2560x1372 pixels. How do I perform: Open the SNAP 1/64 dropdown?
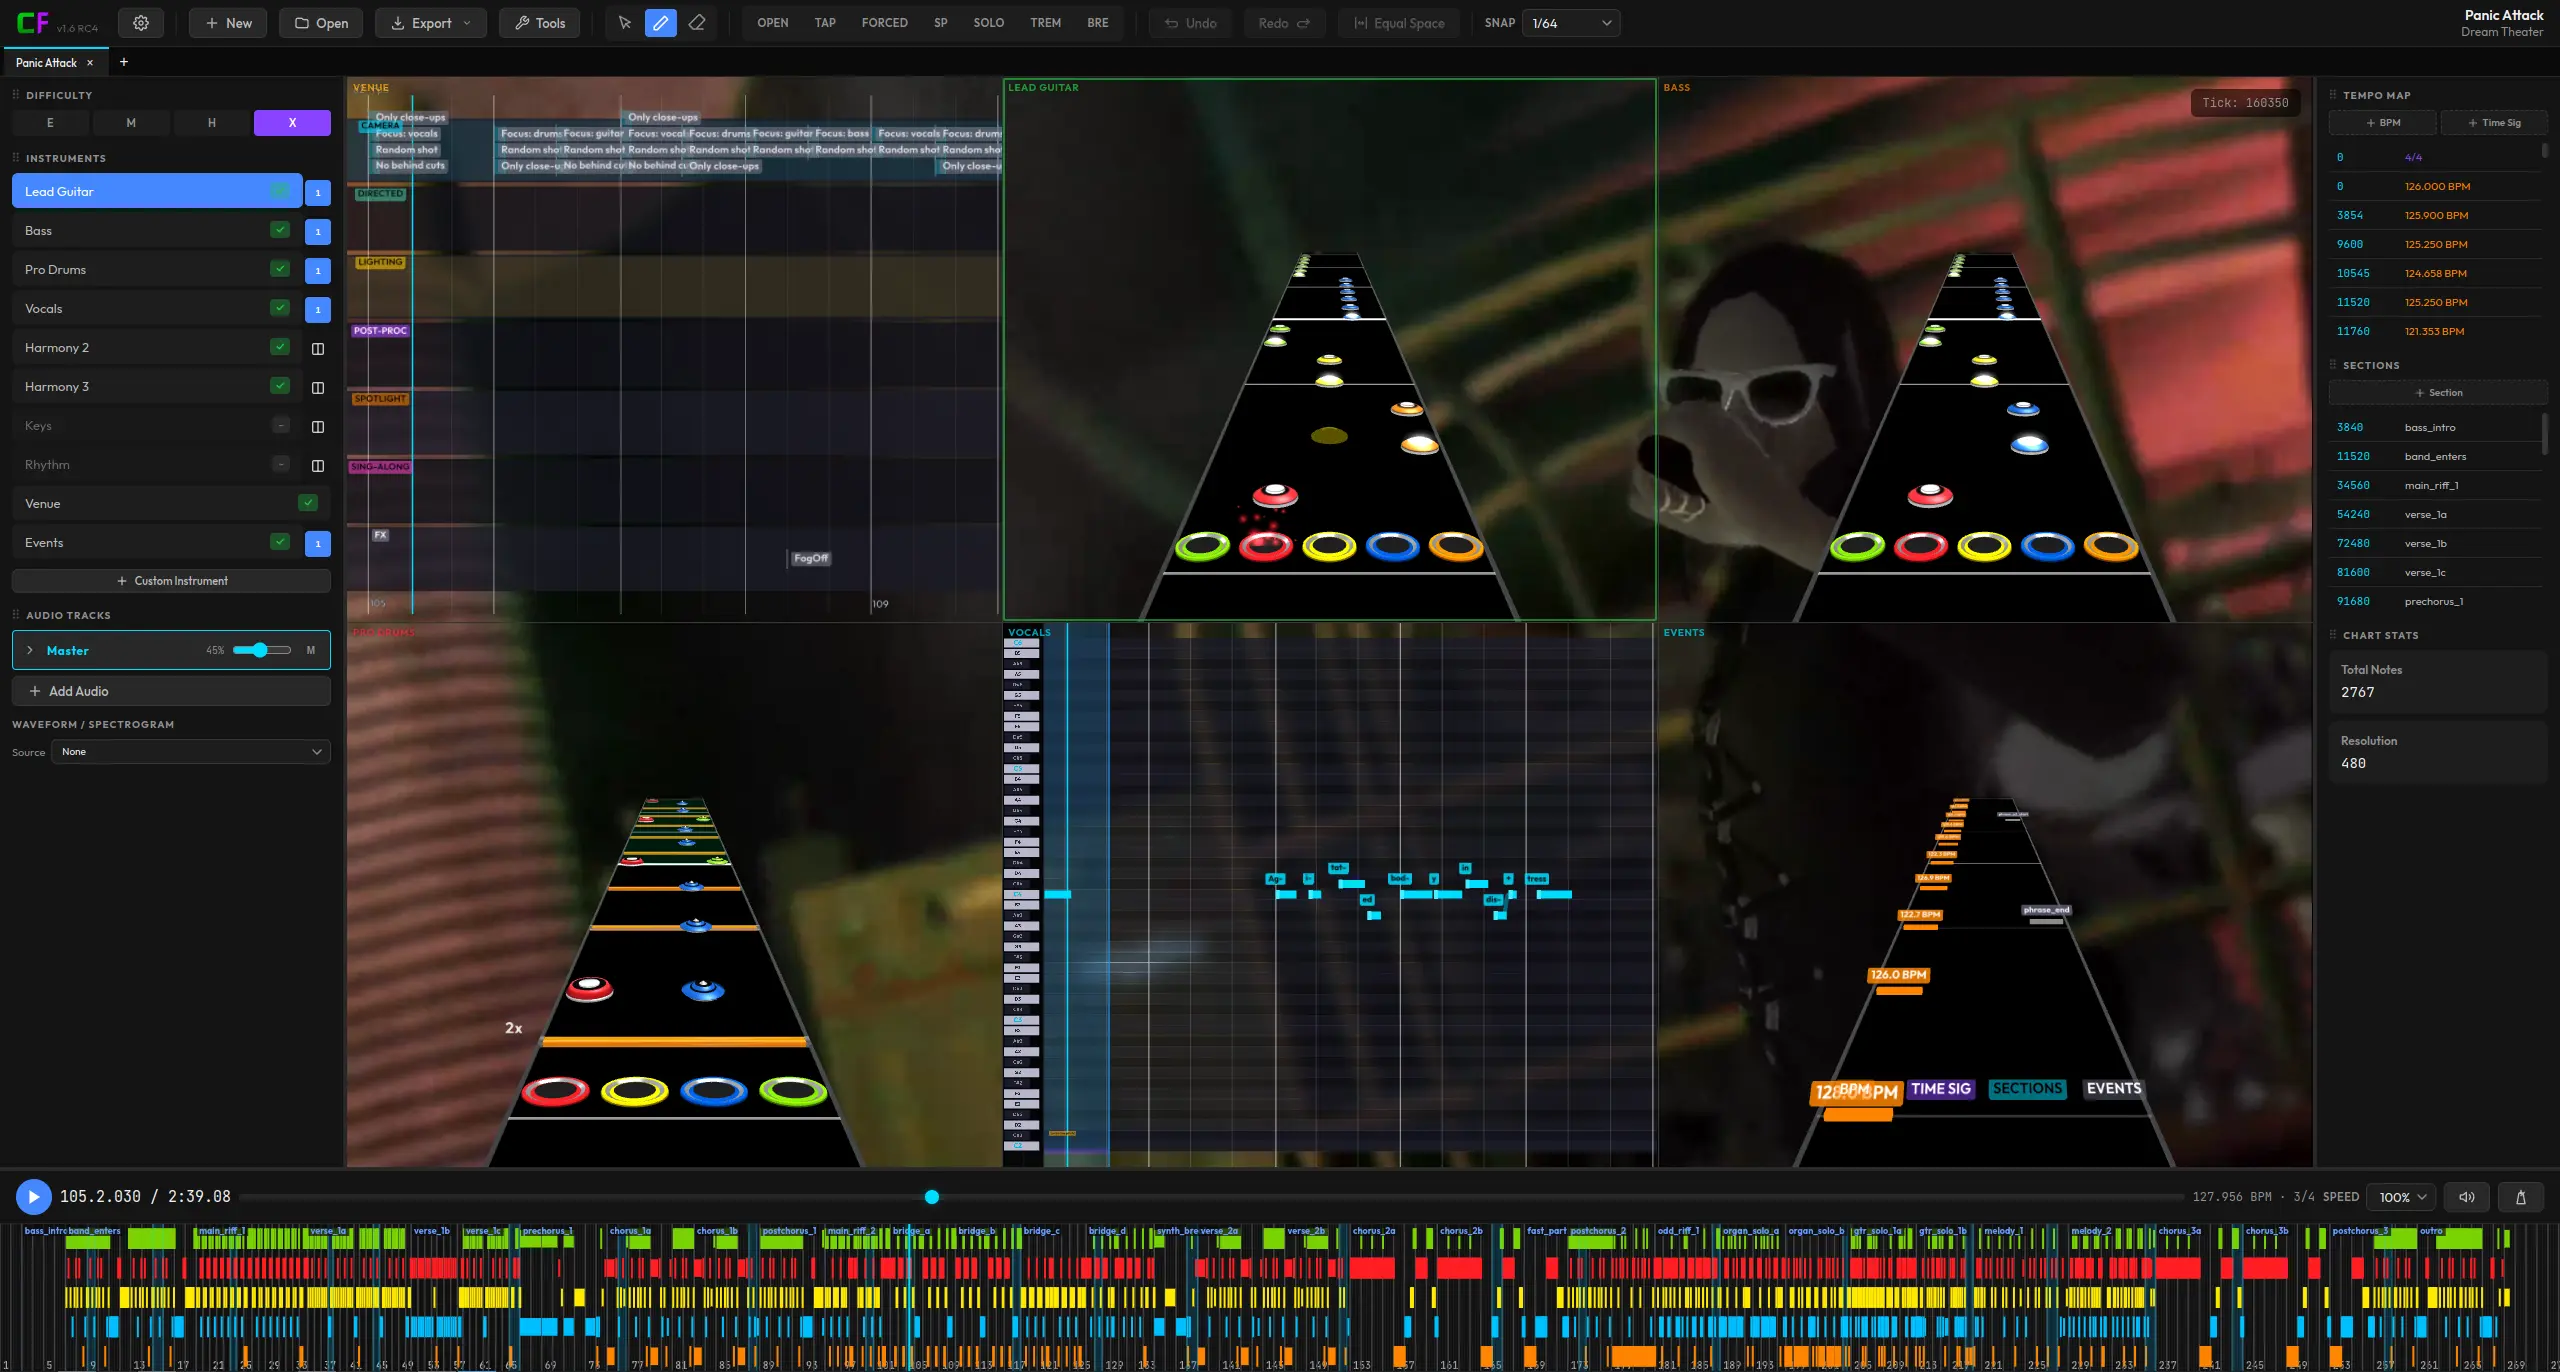click(x=1571, y=23)
